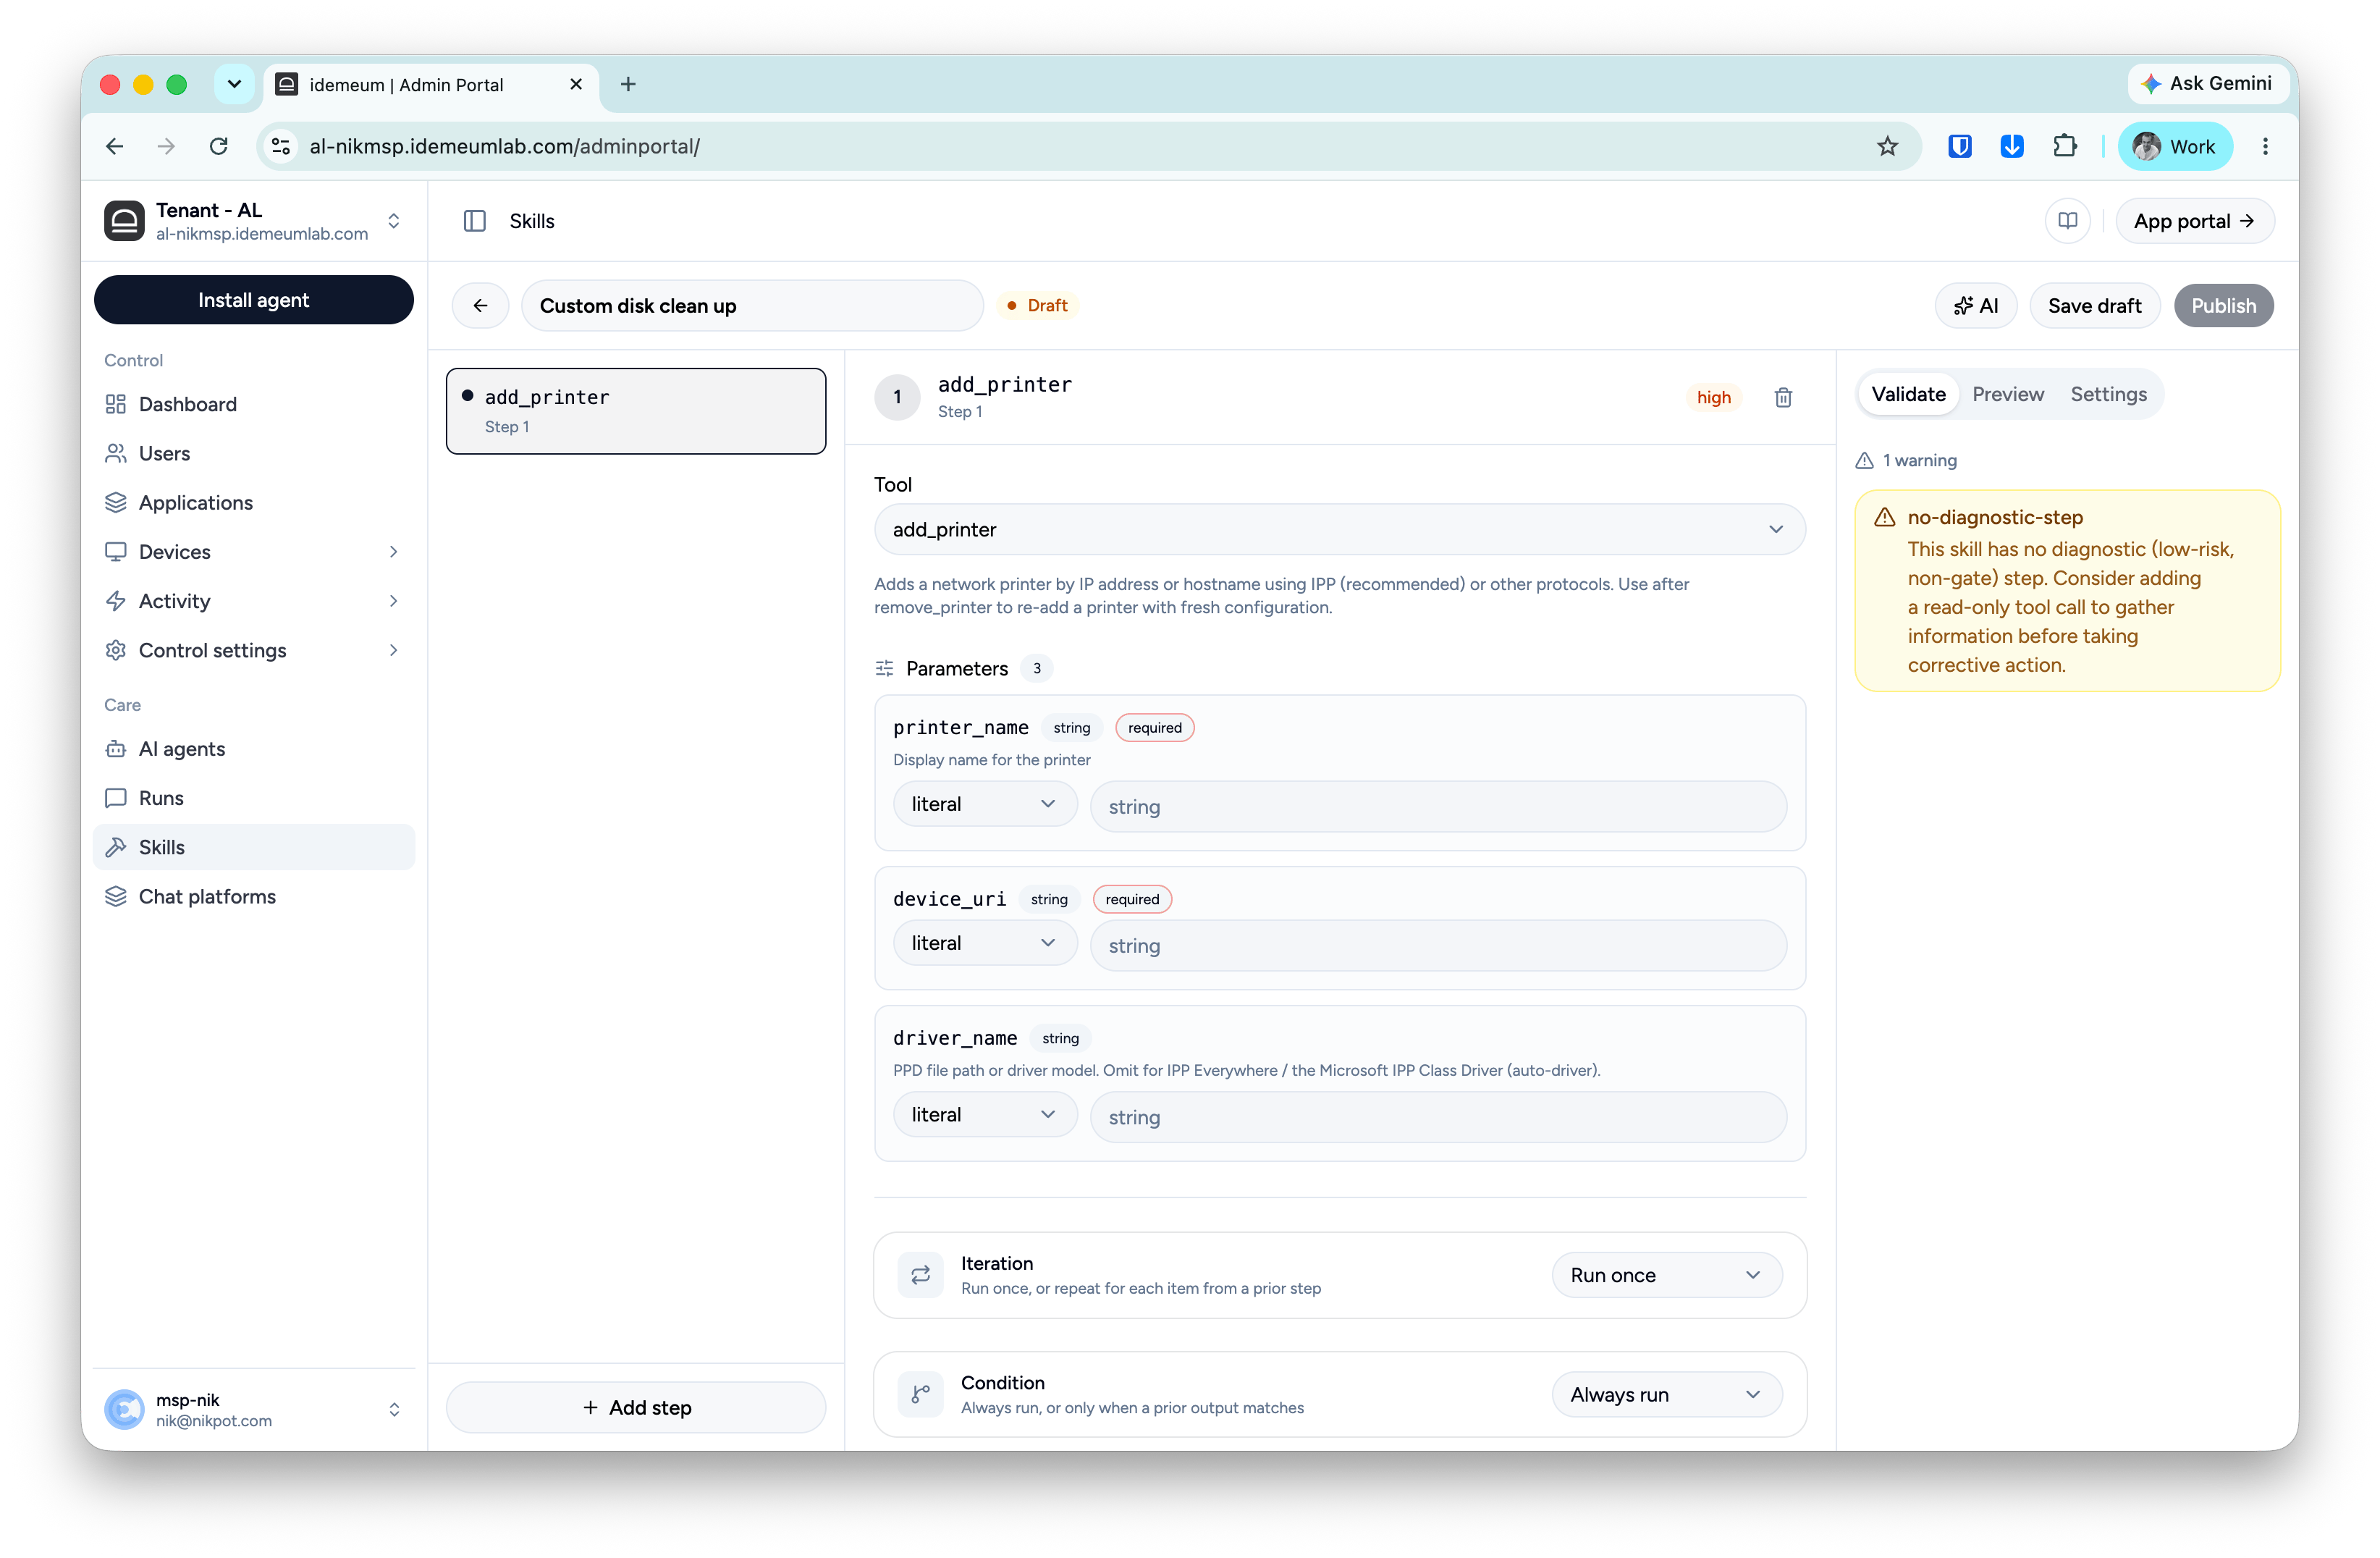Delete step with the trash icon
2380x1558 pixels.
click(x=1783, y=398)
